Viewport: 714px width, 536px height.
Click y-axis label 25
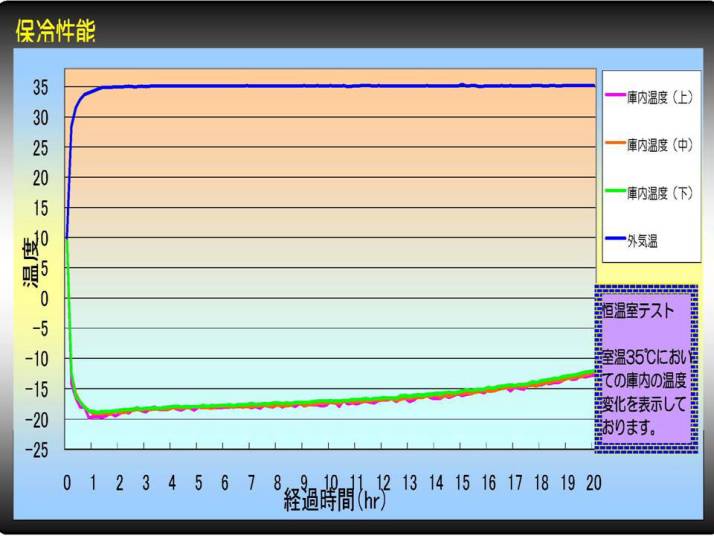[x=40, y=148]
